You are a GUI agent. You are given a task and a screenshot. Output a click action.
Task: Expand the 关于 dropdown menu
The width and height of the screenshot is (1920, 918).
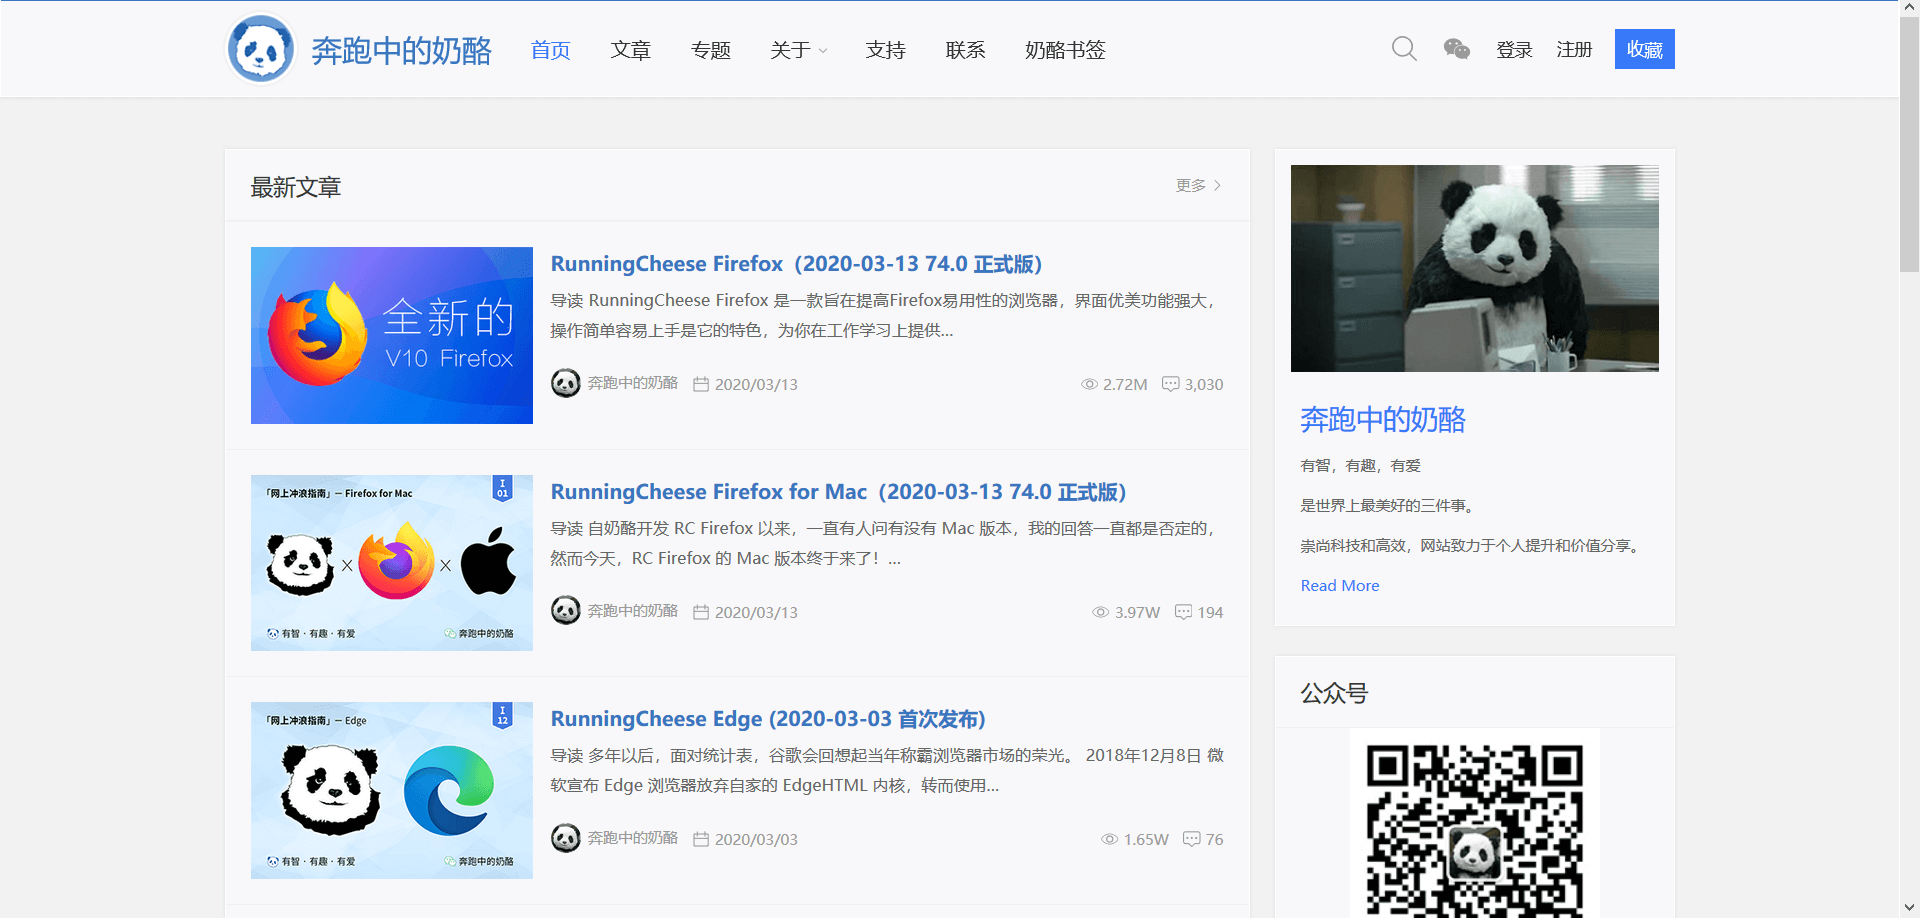coord(799,50)
